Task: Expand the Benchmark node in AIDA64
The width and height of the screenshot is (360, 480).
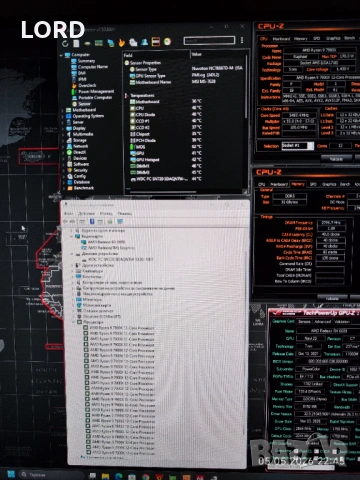Action: tap(64, 188)
